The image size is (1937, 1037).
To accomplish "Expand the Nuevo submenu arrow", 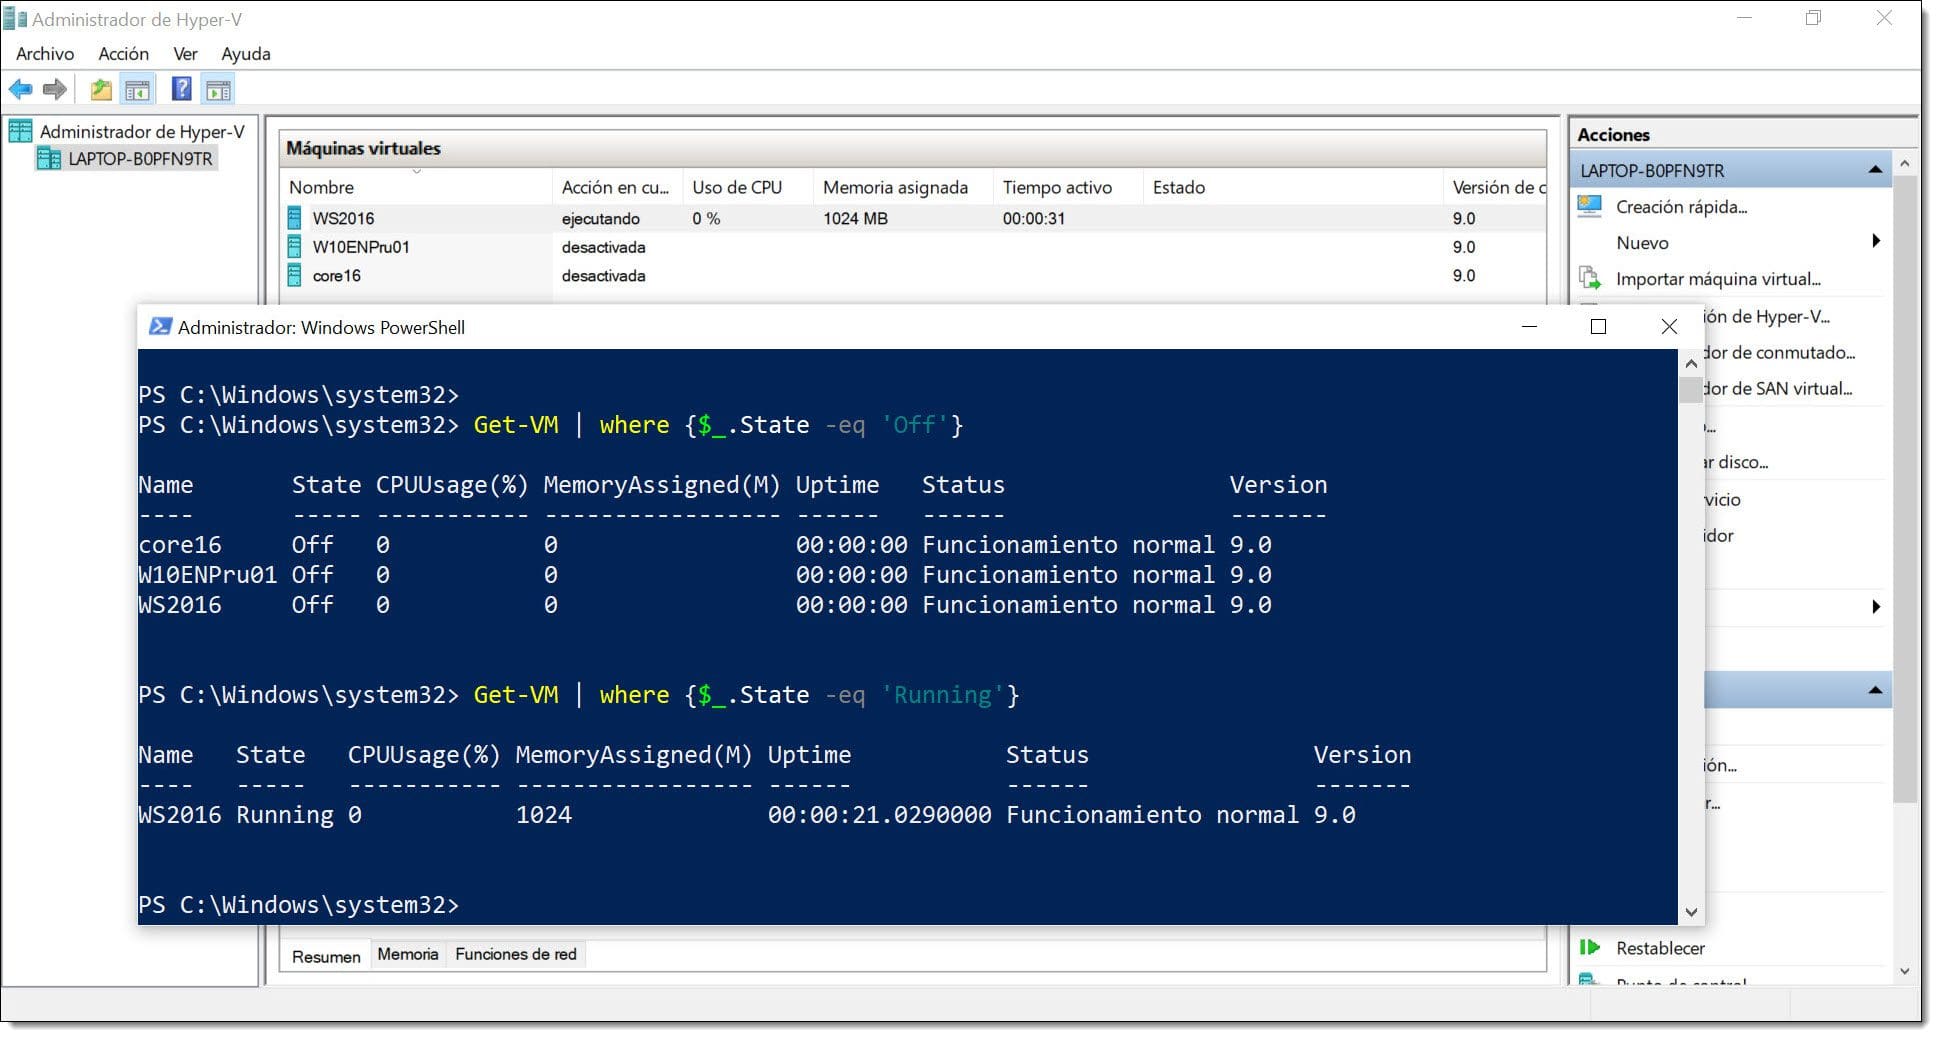I will pos(1876,241).
